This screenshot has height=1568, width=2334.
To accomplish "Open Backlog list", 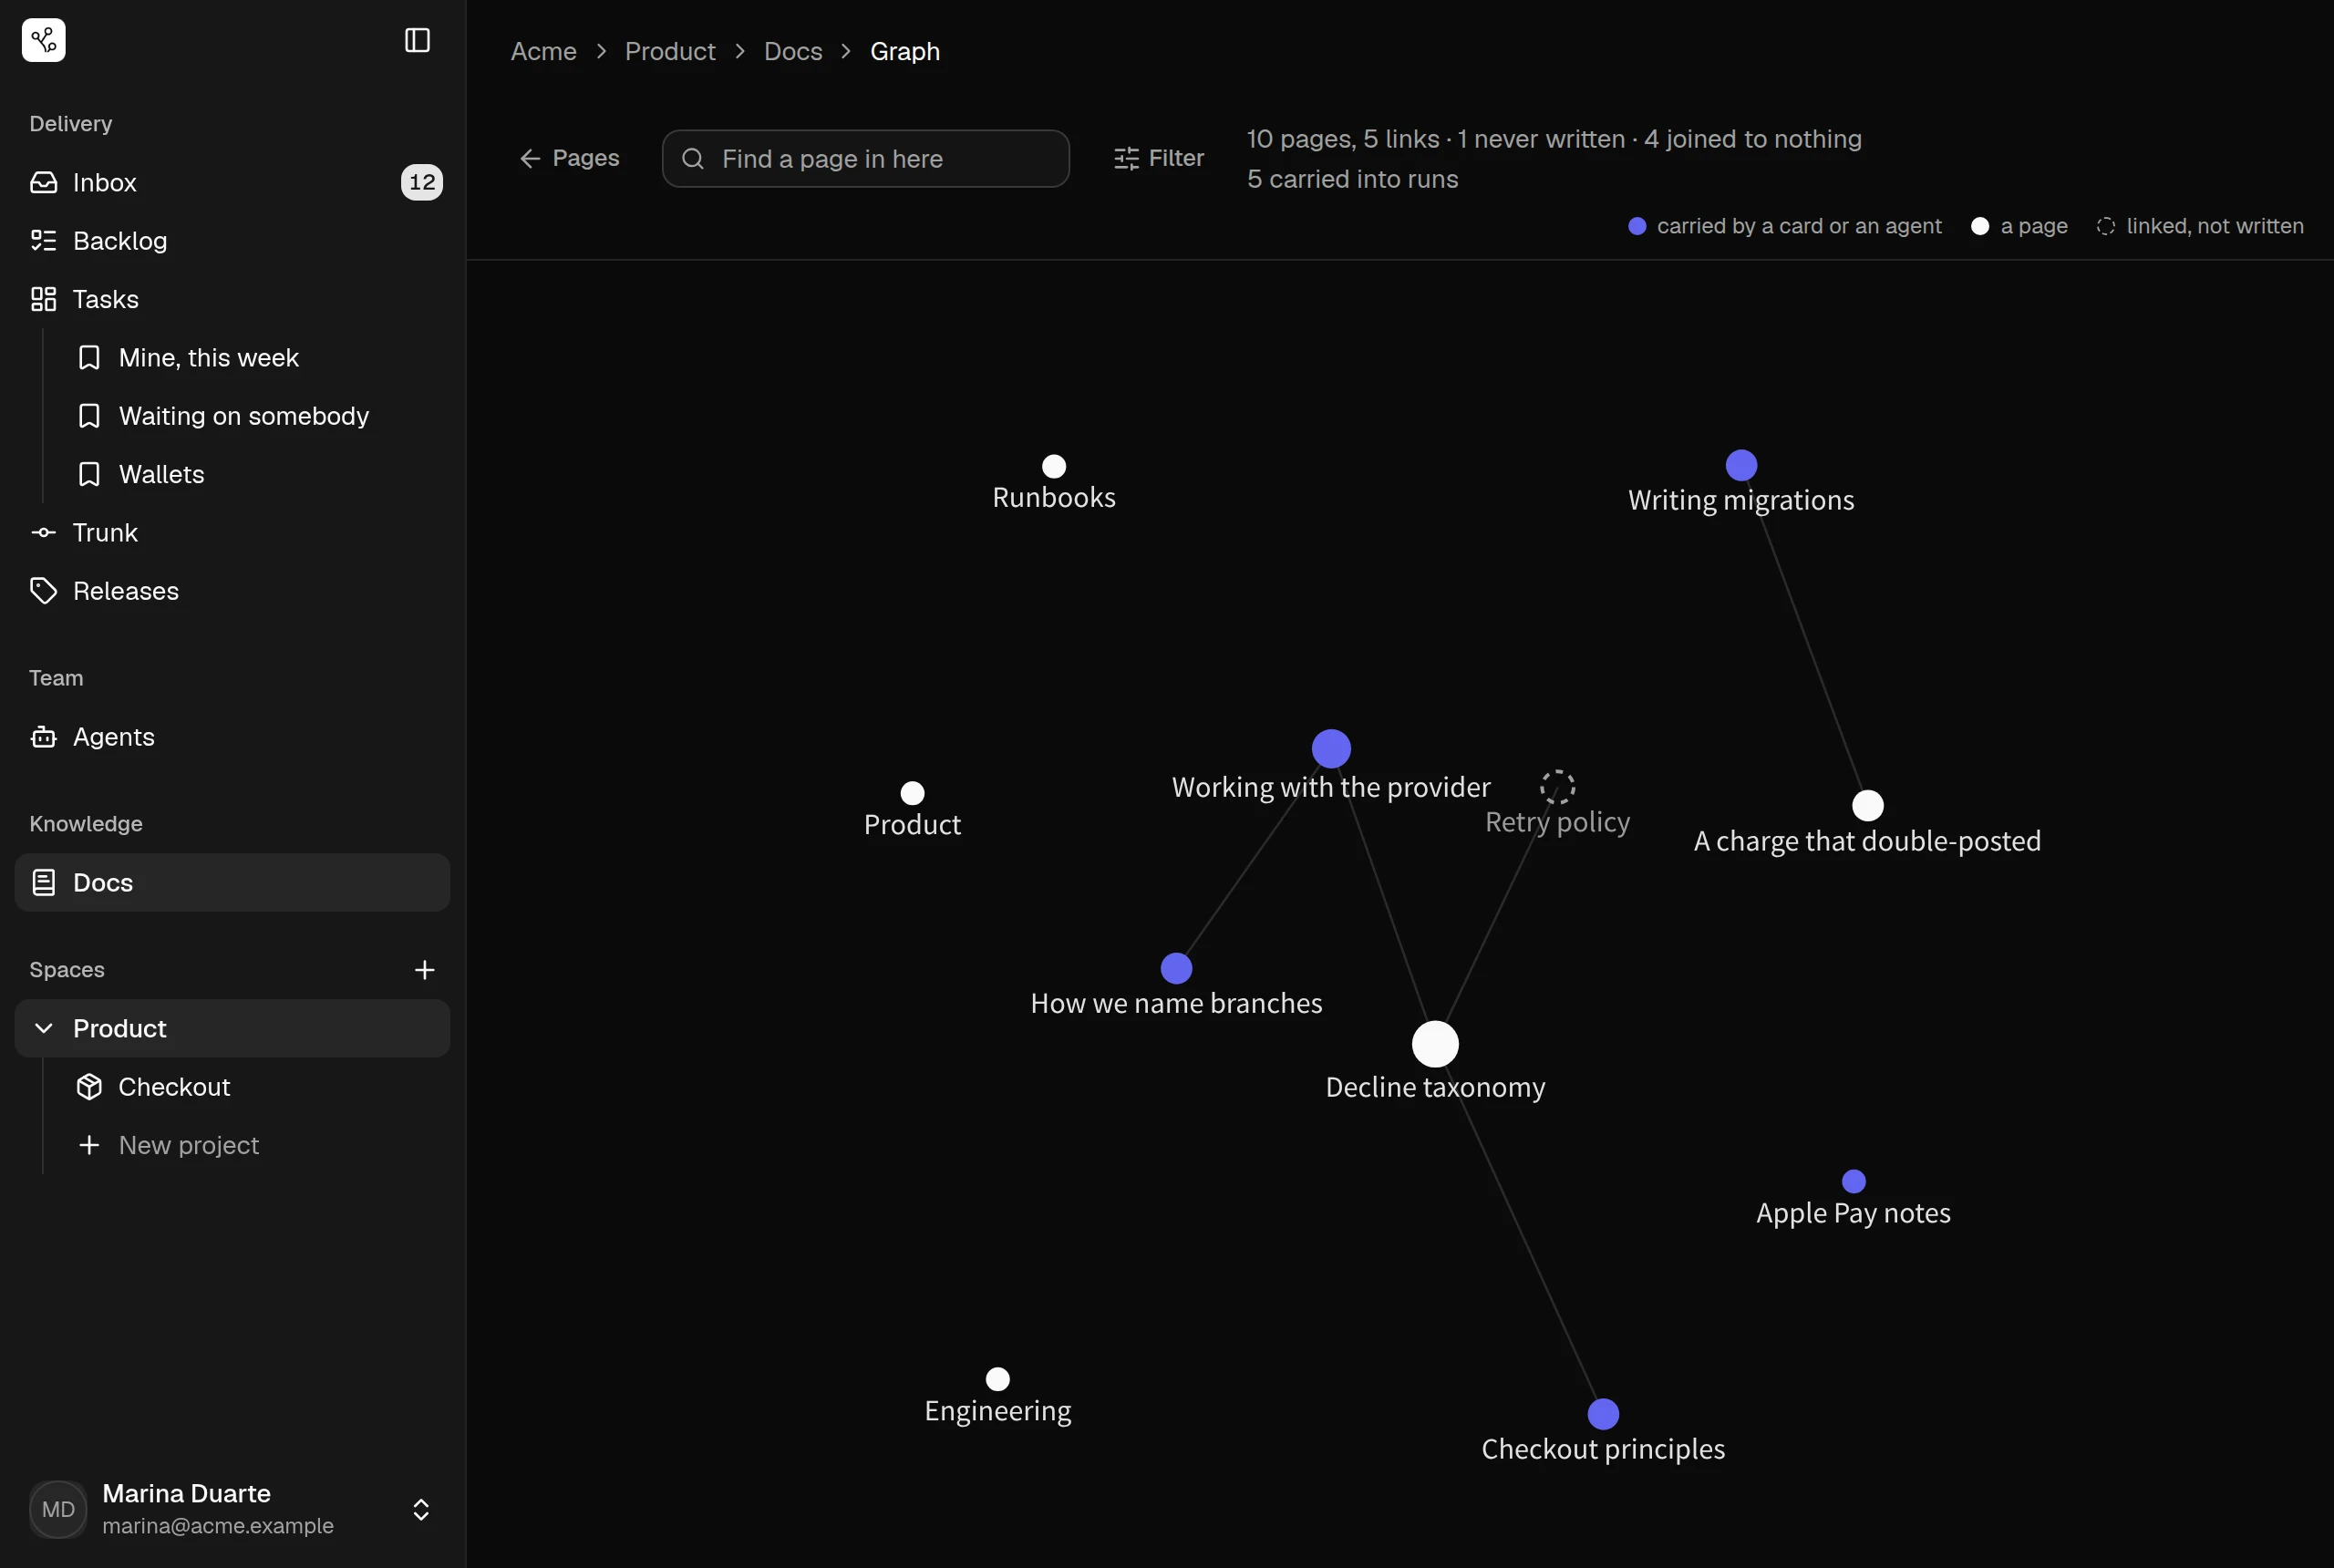I will pos(232,240).
